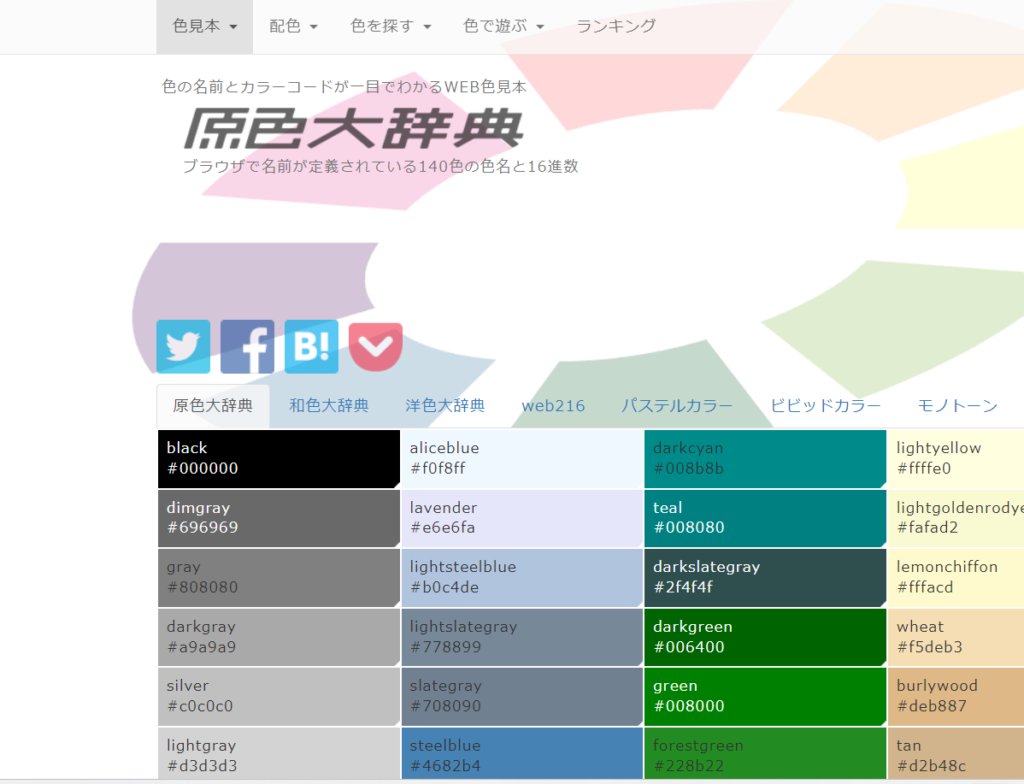This screenshot has width=1024, height=784.
Task: Click the Twitter share icon
Action: 183,346
